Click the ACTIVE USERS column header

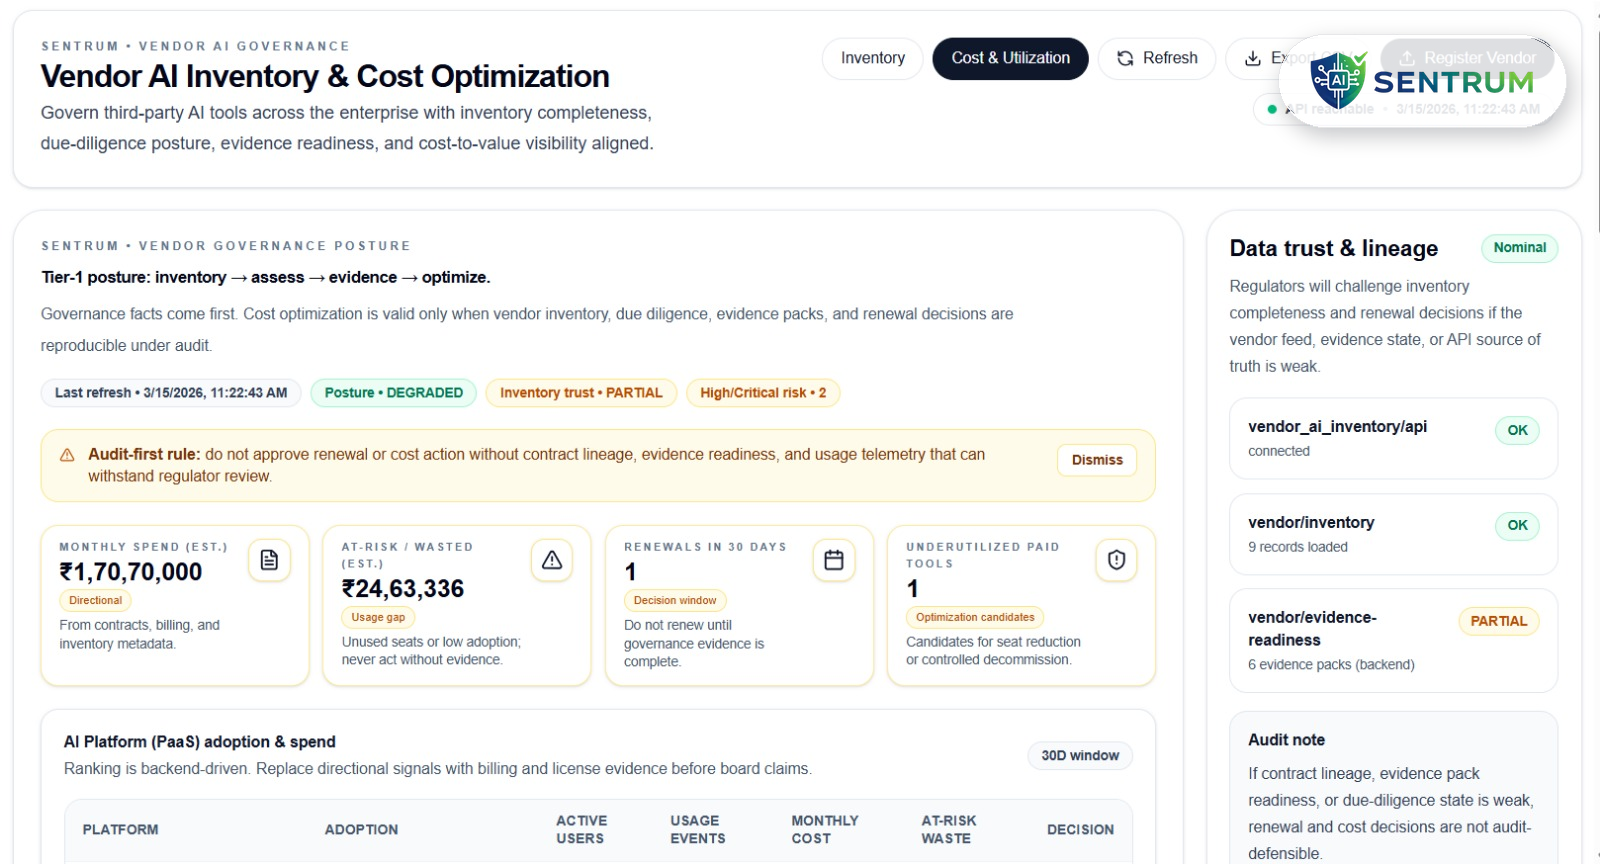tap(581, 830)
